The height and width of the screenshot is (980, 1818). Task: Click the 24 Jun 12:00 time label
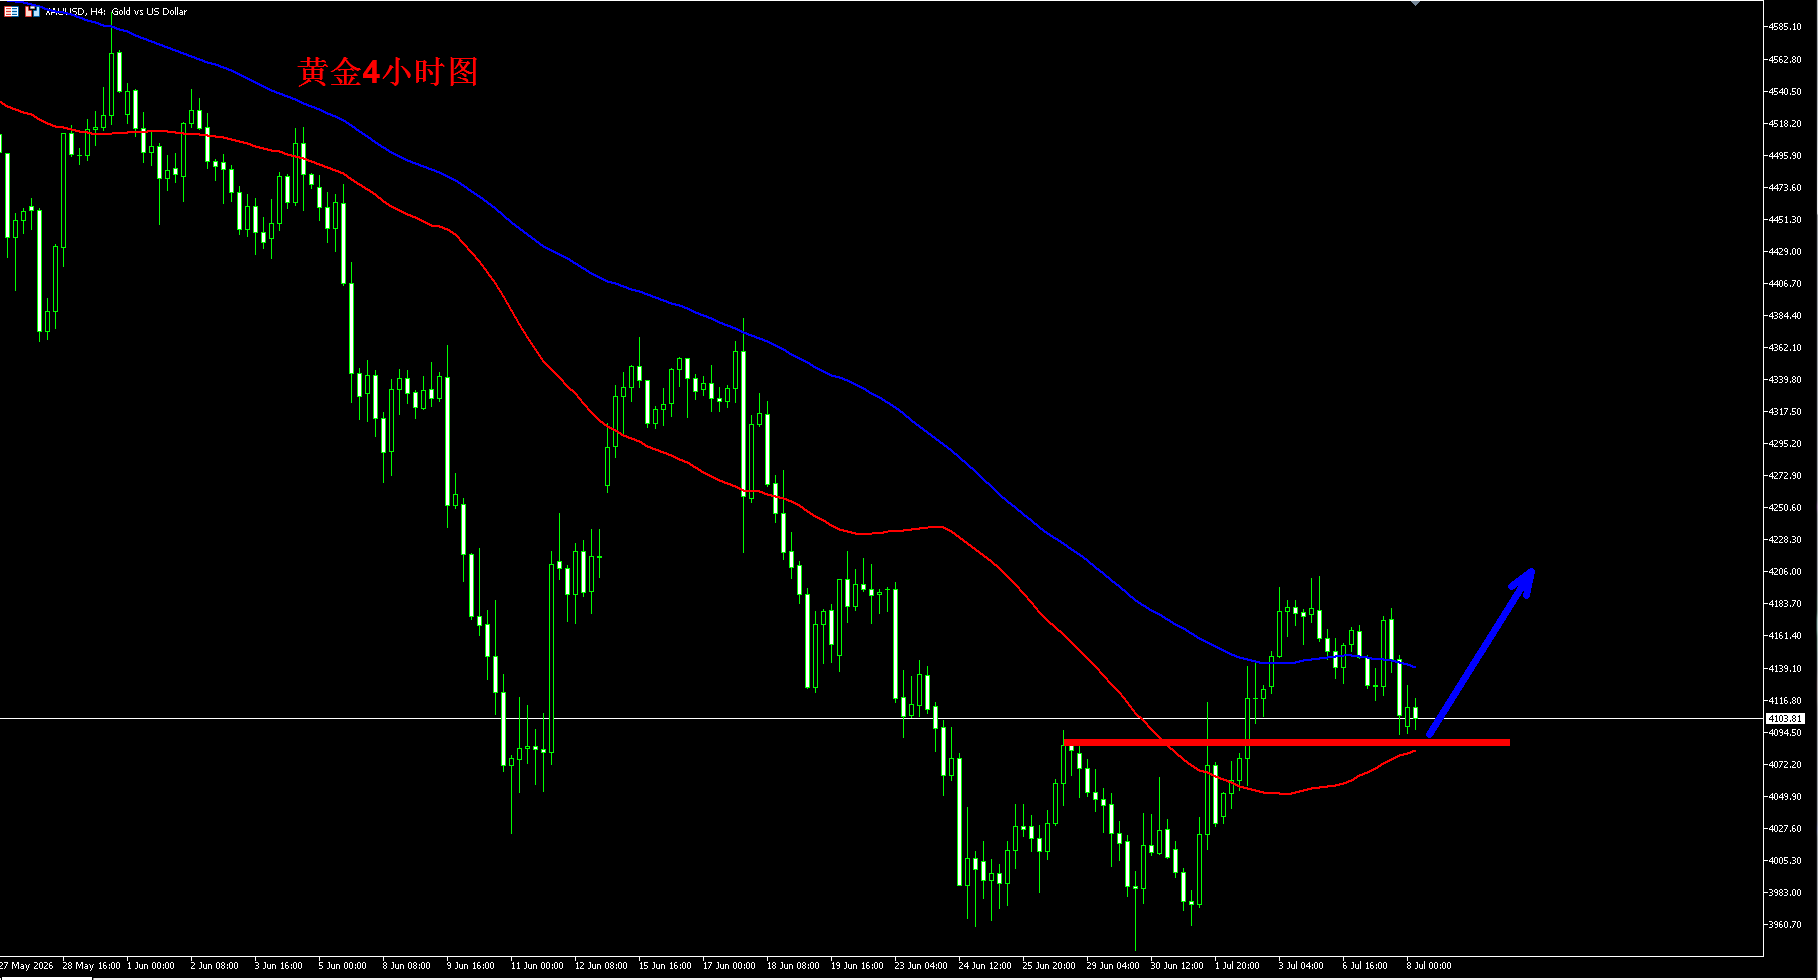985,966
